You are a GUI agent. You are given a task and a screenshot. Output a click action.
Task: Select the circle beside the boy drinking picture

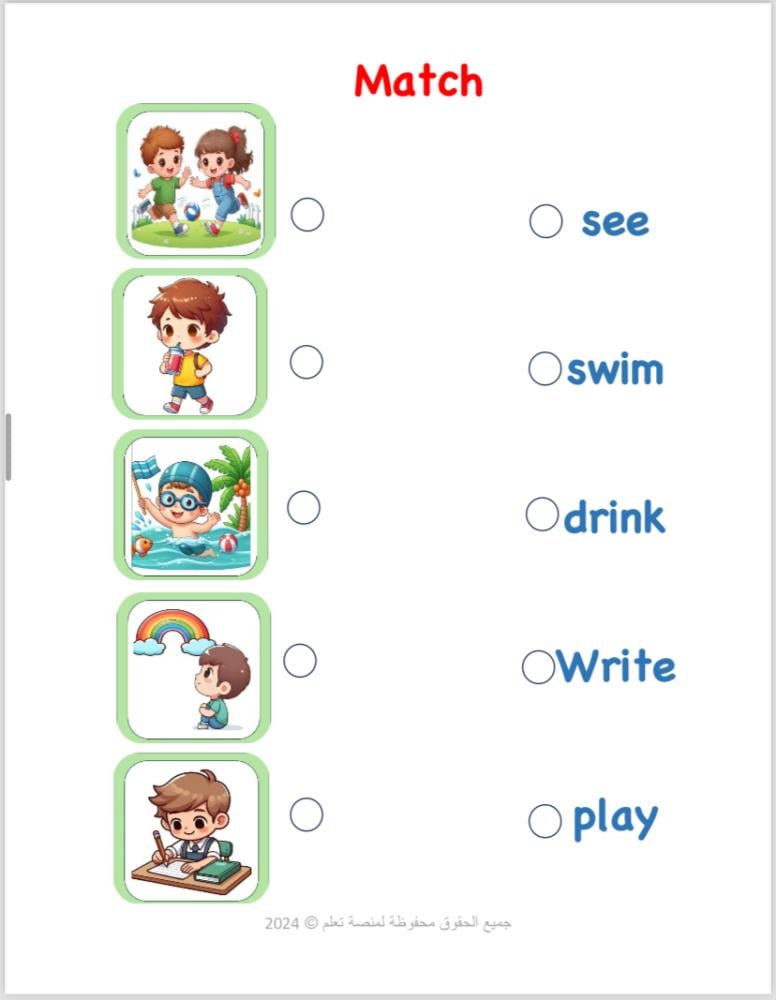click(x=306, y=362)
